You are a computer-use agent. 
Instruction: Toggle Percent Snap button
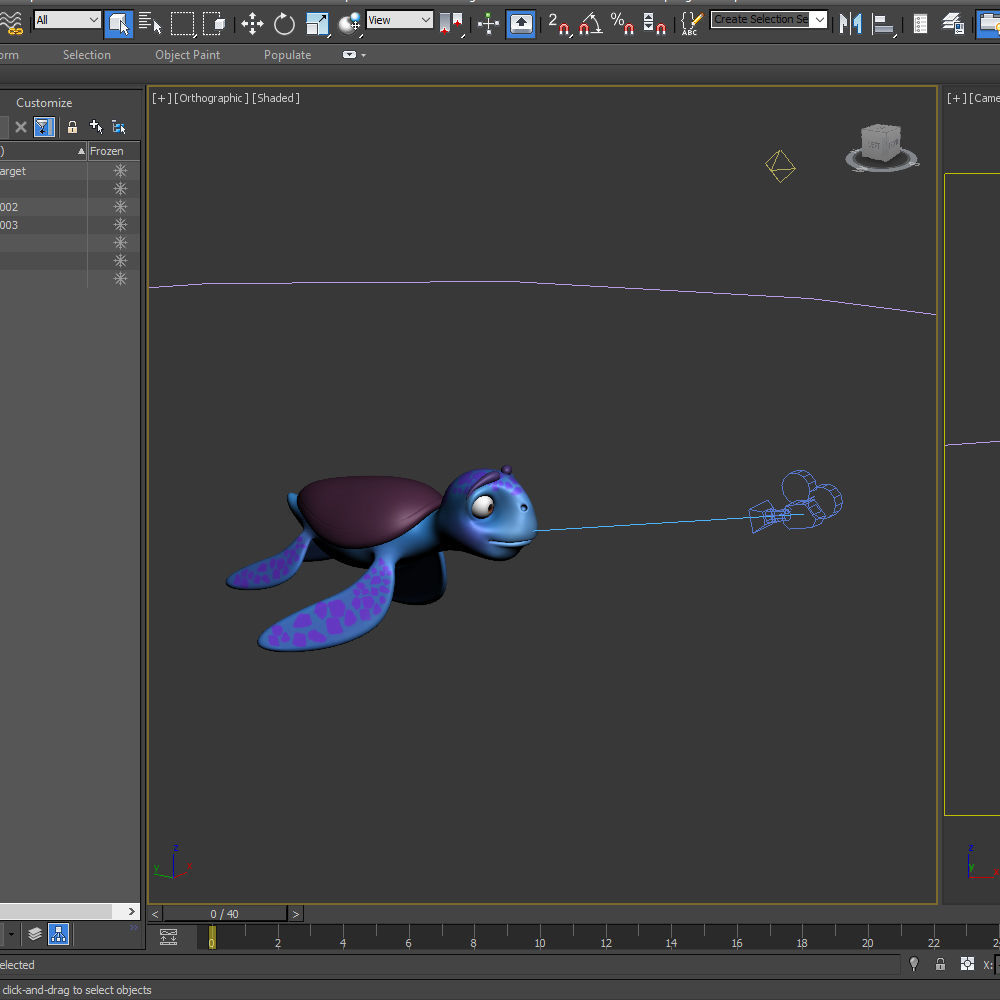click(x=622, y=24)
